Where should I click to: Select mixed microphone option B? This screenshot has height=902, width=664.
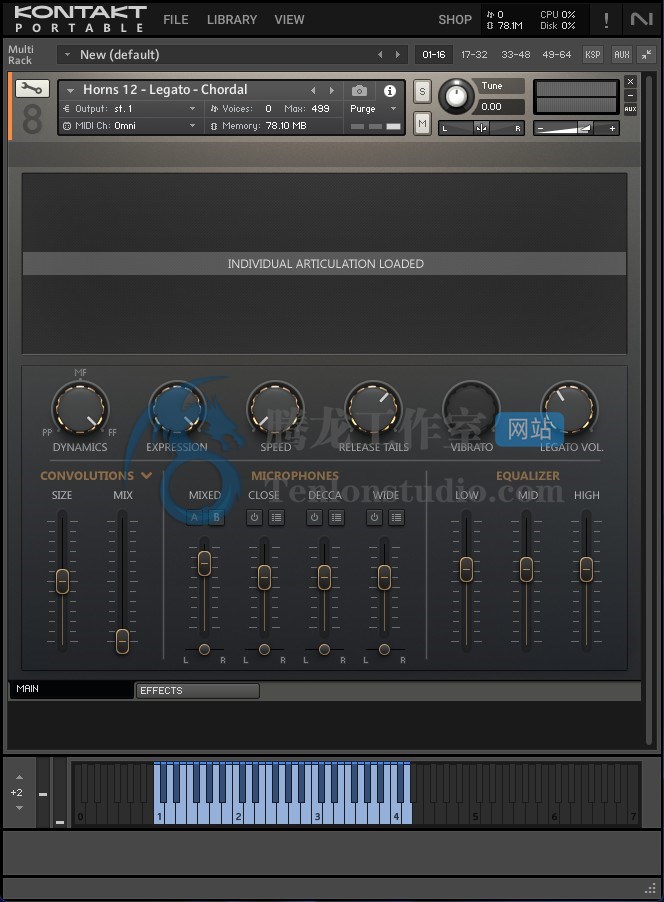(x=216, y=517)
